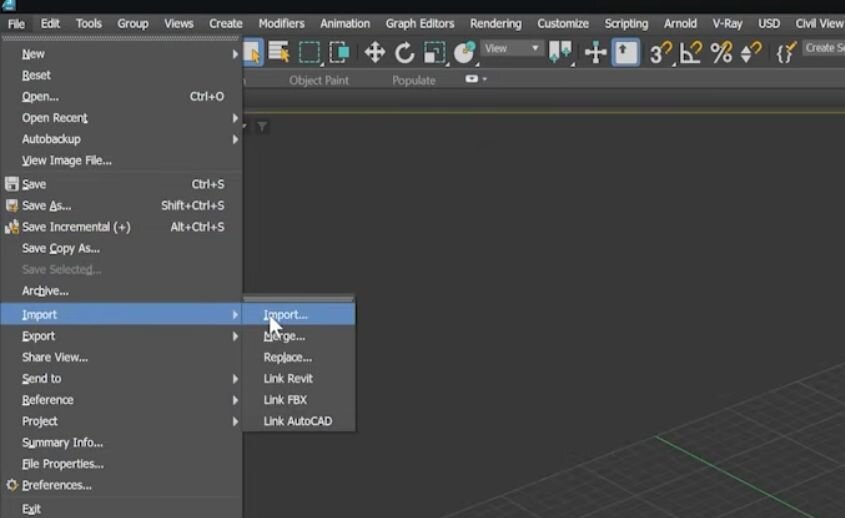Image resolution: width=845 pixels, height=518 pixels.
Task: Click the curly-brace Edit Named Selection icon
Action: (x=786, y=53)
